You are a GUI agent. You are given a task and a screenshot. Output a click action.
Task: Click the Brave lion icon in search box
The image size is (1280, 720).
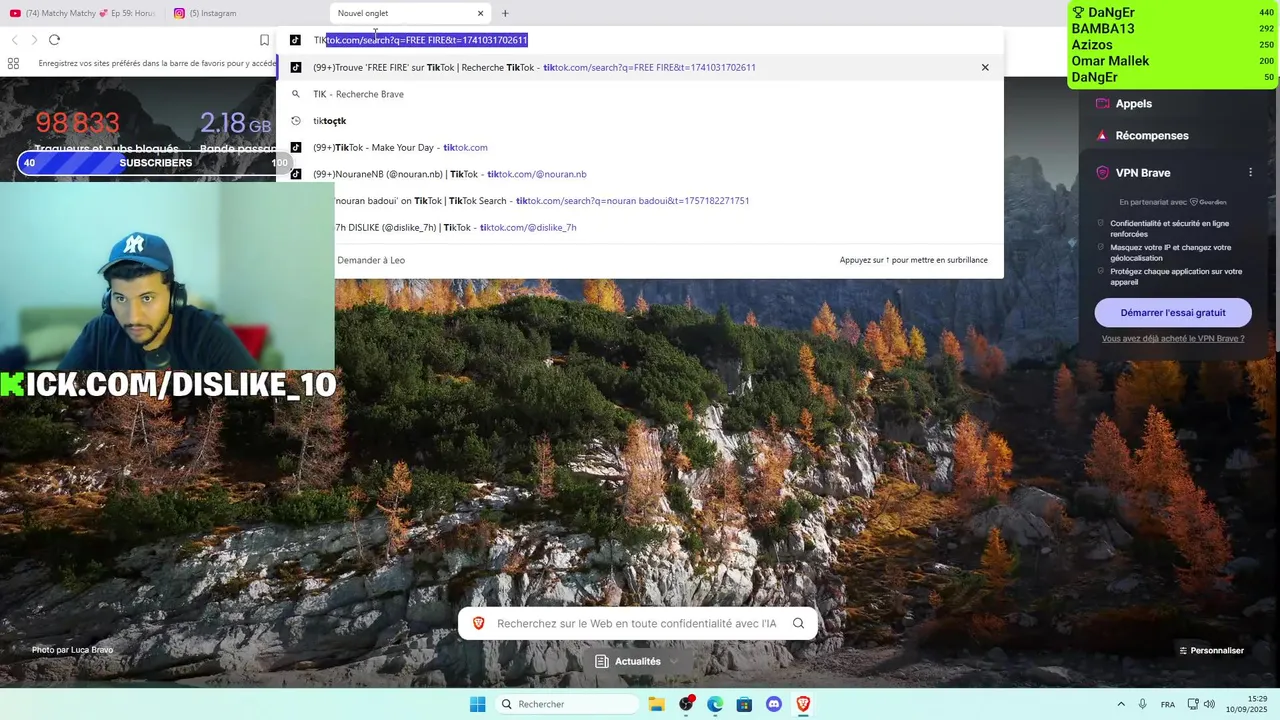click(x=478, y=623)
